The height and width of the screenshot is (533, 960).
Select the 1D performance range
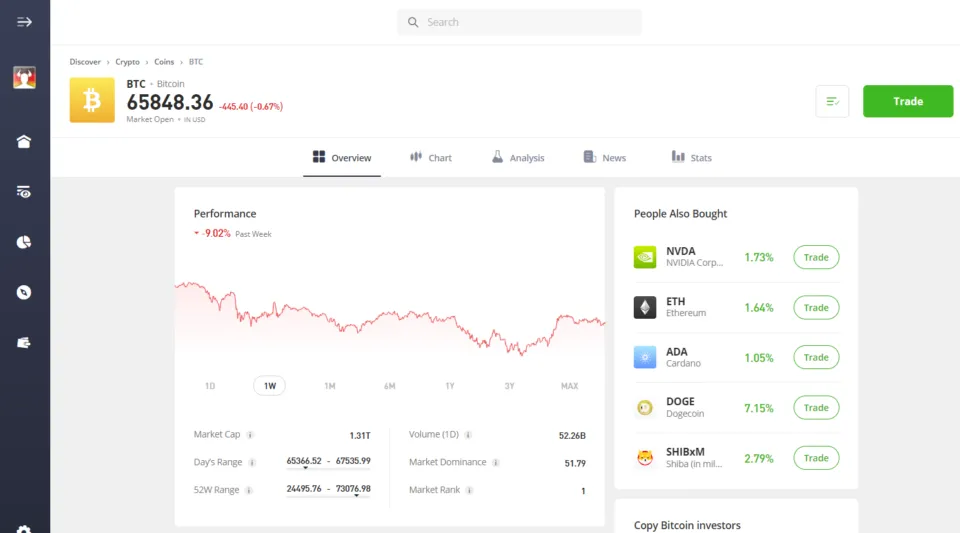[210, 386]
